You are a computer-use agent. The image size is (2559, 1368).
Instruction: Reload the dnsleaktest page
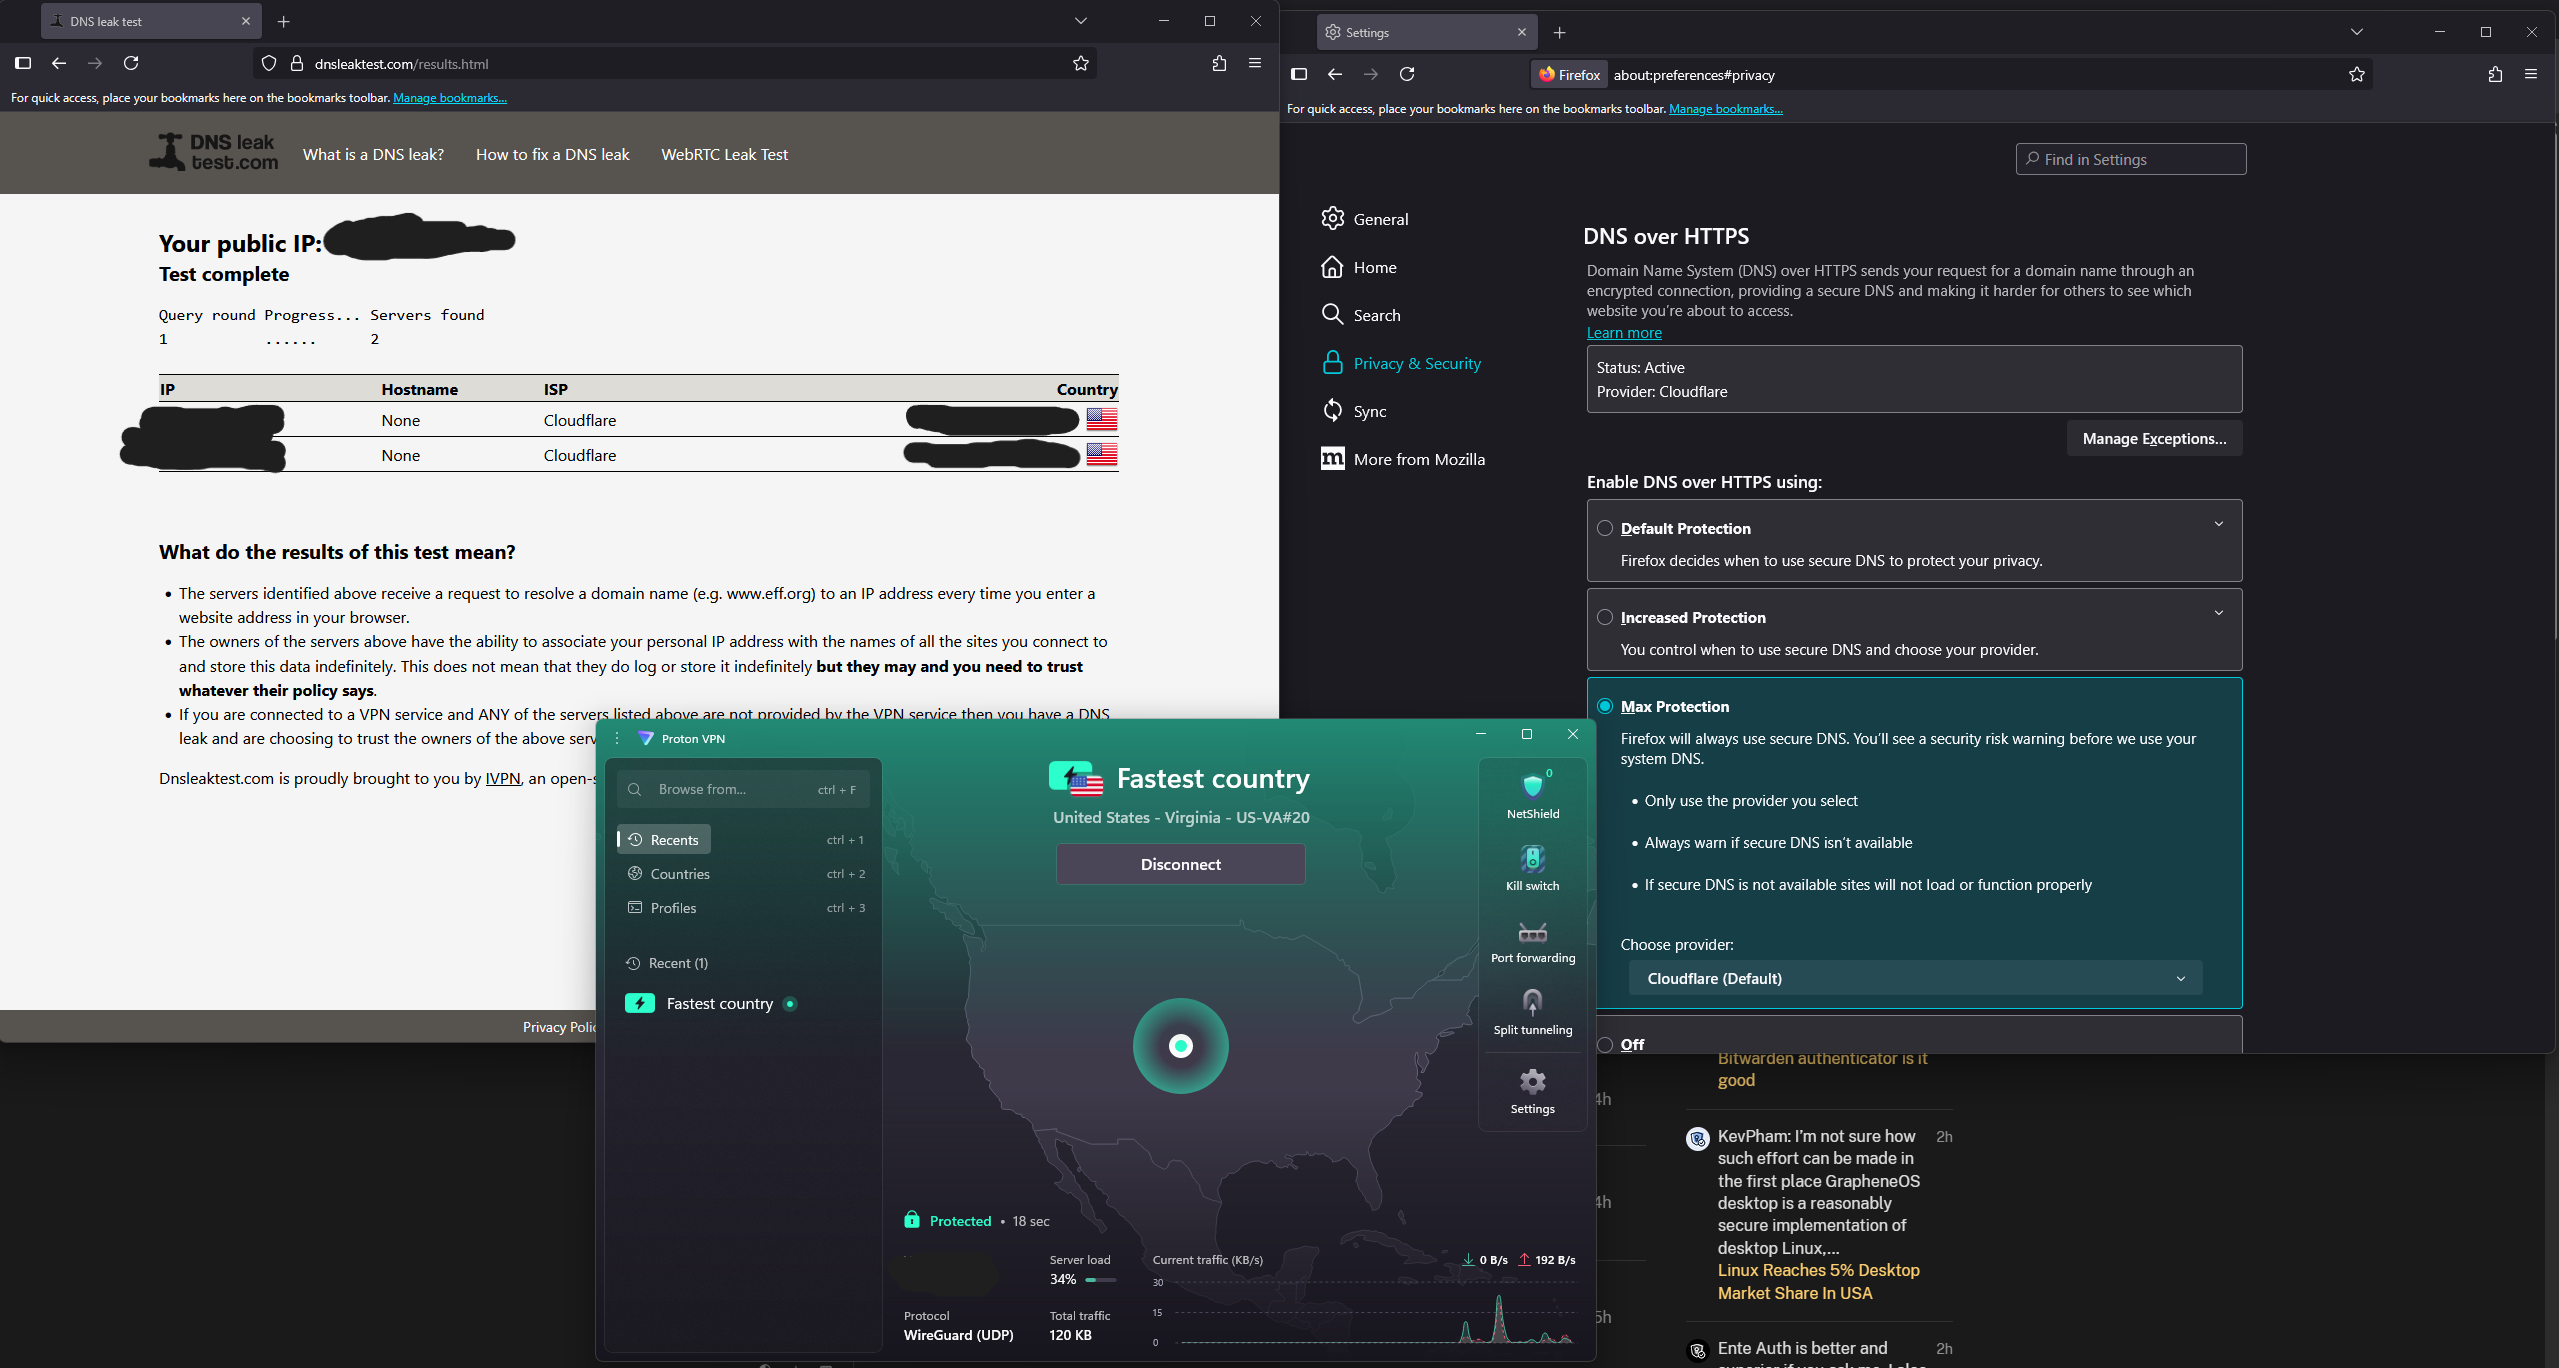click(x=131, y=63)
